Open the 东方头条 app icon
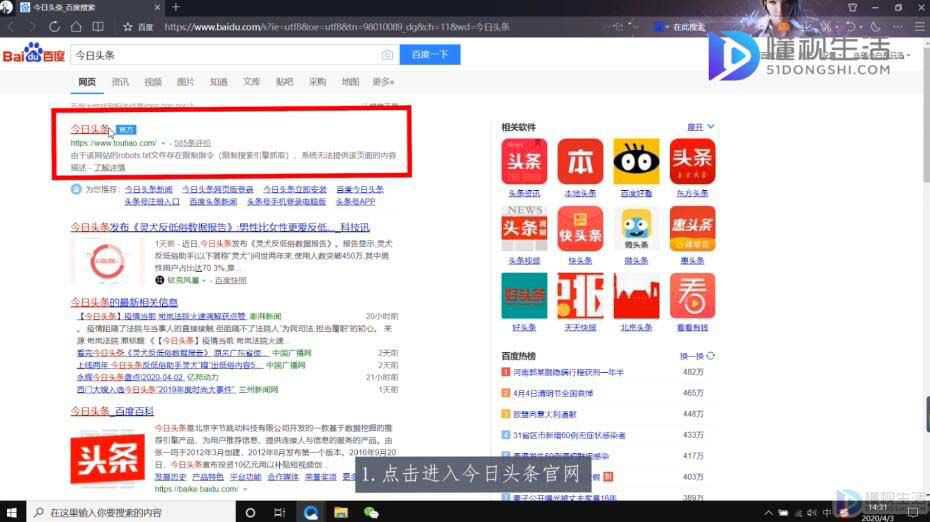This screenshot has width=930, height=522. 692,161
